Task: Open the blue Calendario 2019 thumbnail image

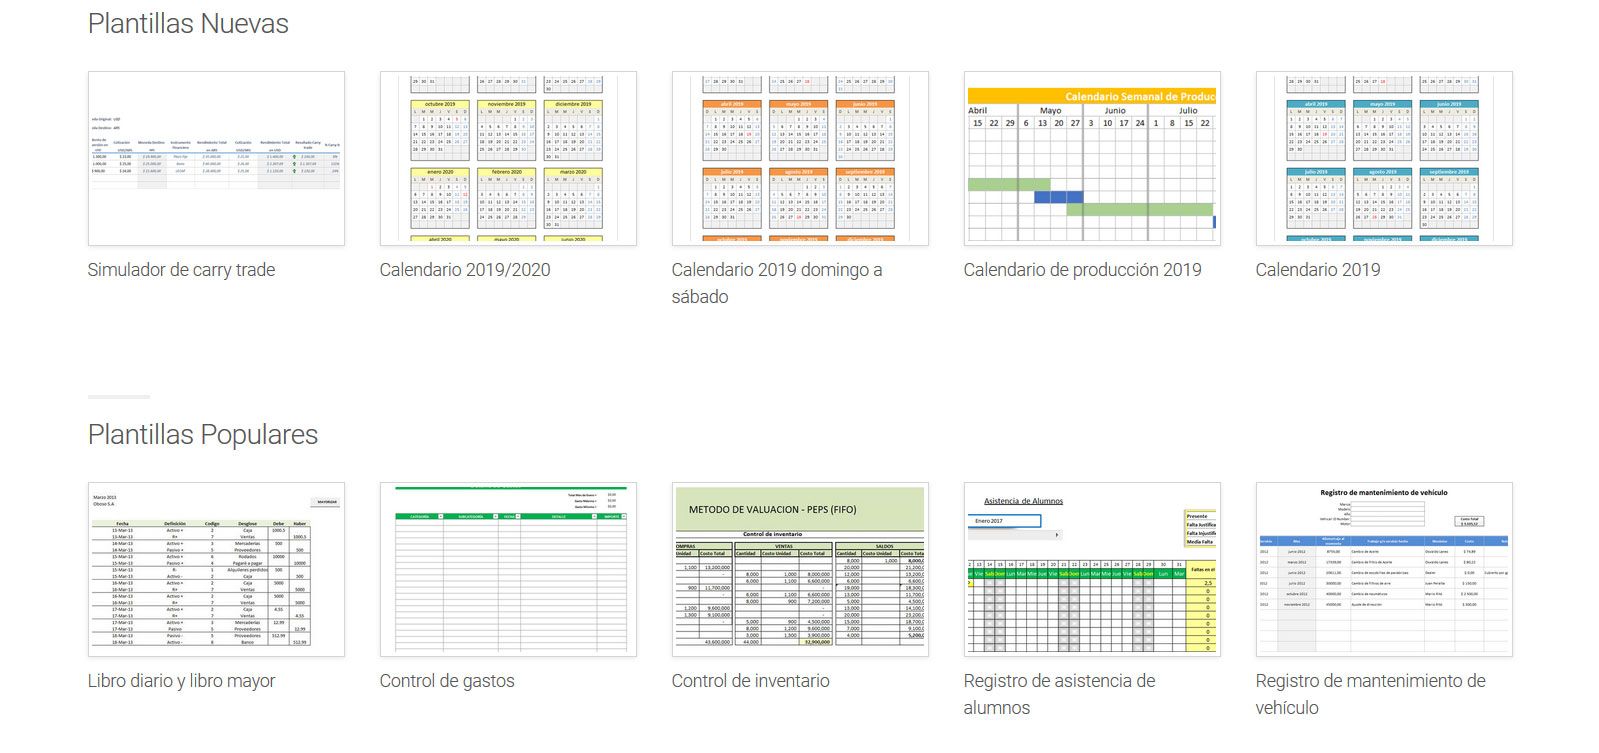Action: click(1384, 158)
